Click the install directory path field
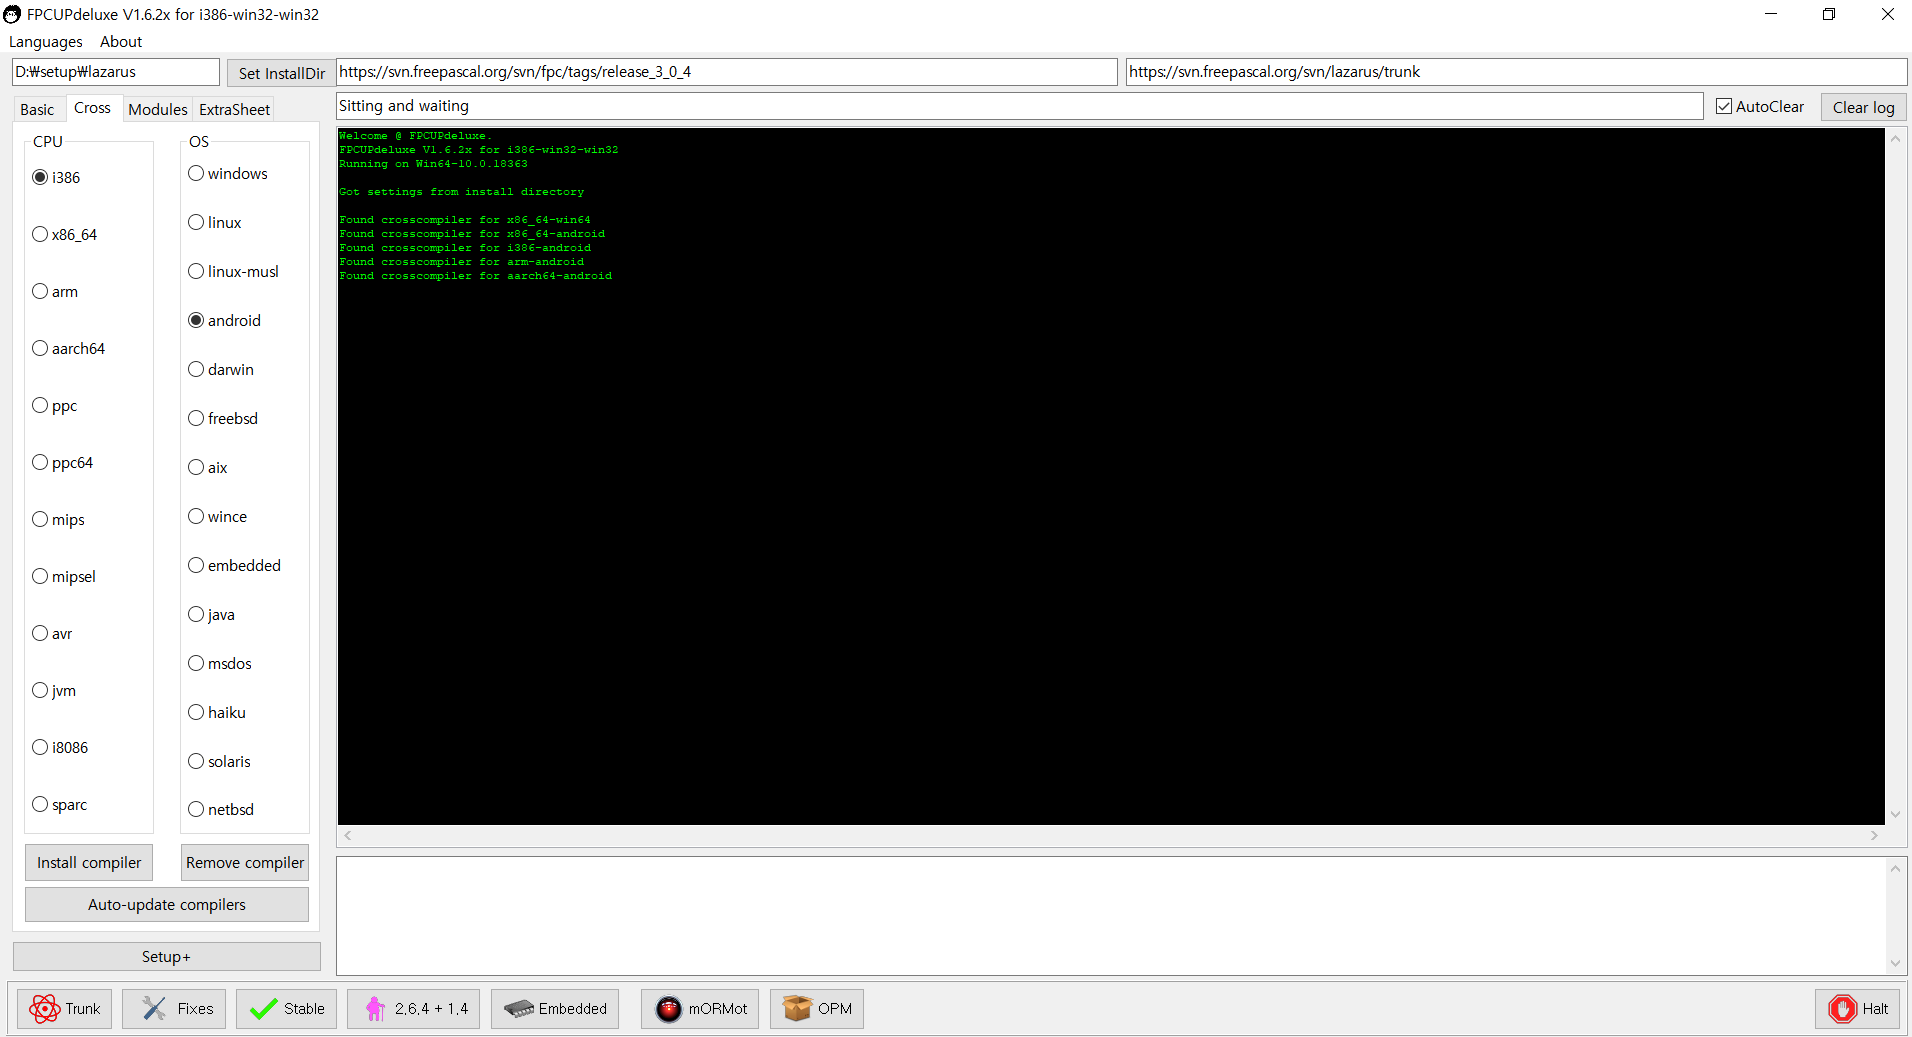The image size is (1912, 1037). coord(116,72)
